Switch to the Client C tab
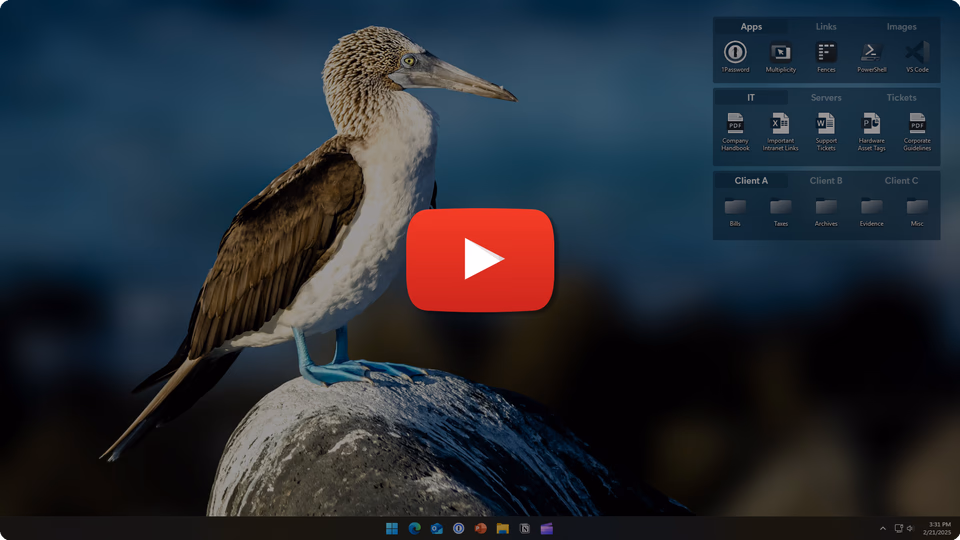 click(901, 181)
